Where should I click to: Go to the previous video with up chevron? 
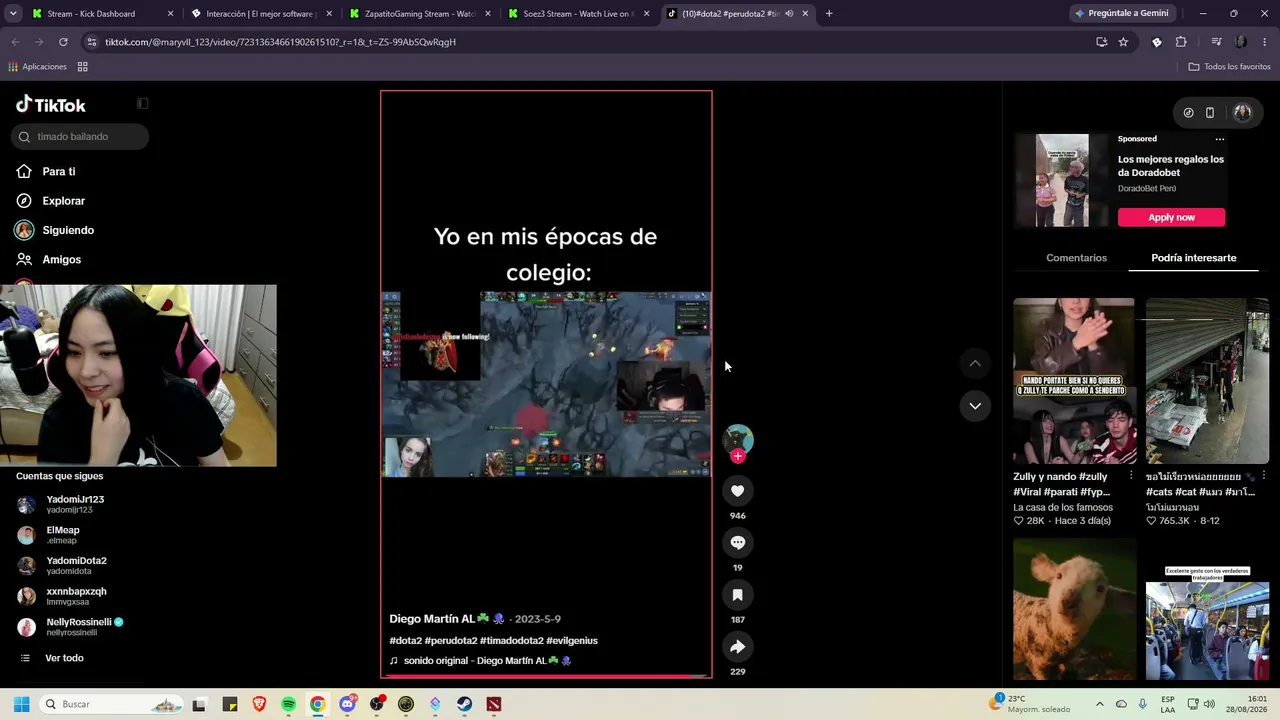point(975,363)
